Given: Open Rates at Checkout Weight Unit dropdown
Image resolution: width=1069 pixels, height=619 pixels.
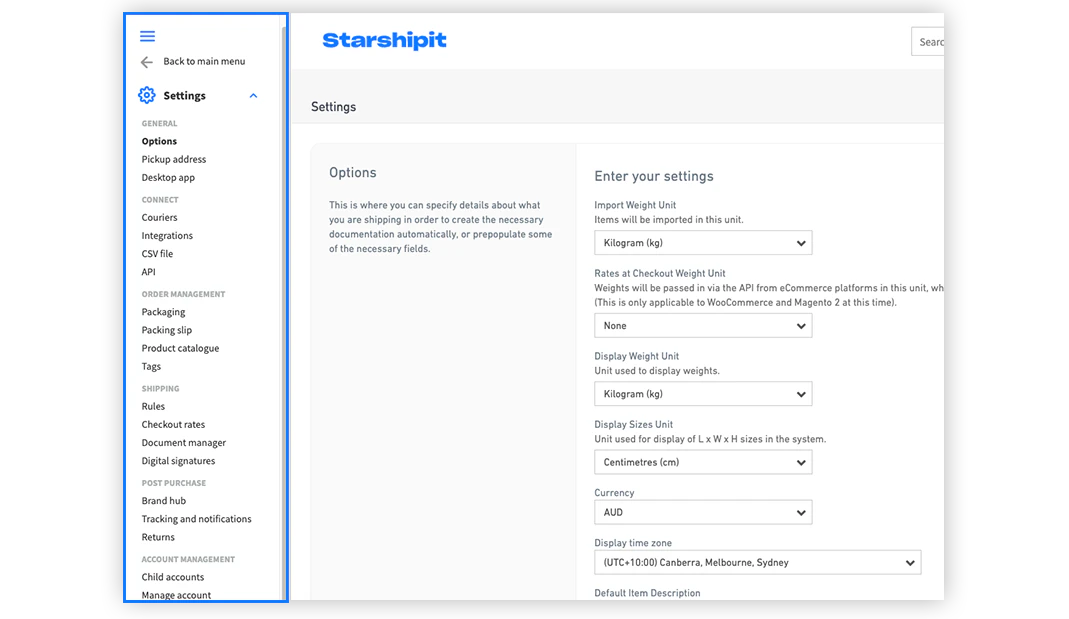Looking at the screenshot, I should coord(702,326).
